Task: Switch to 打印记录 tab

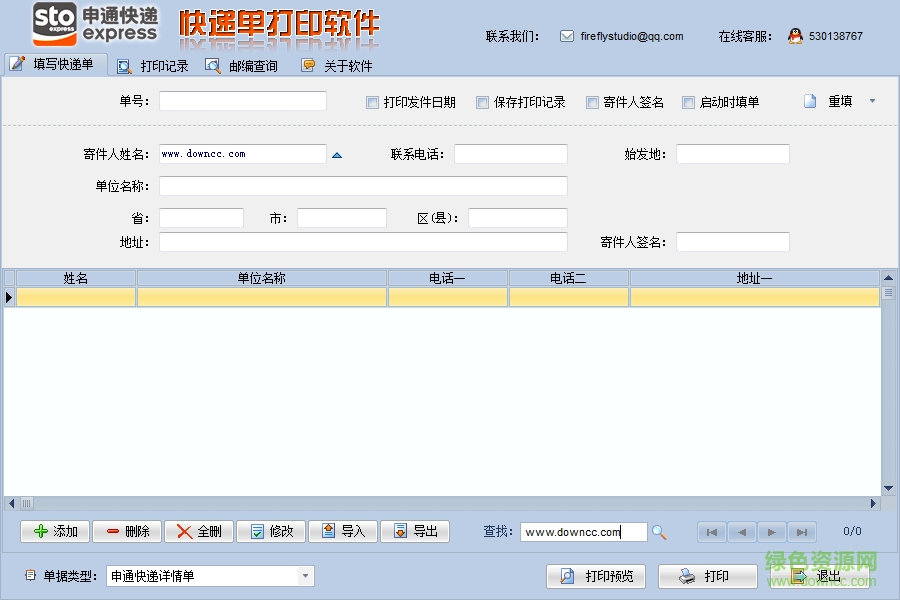Action: 154,66
